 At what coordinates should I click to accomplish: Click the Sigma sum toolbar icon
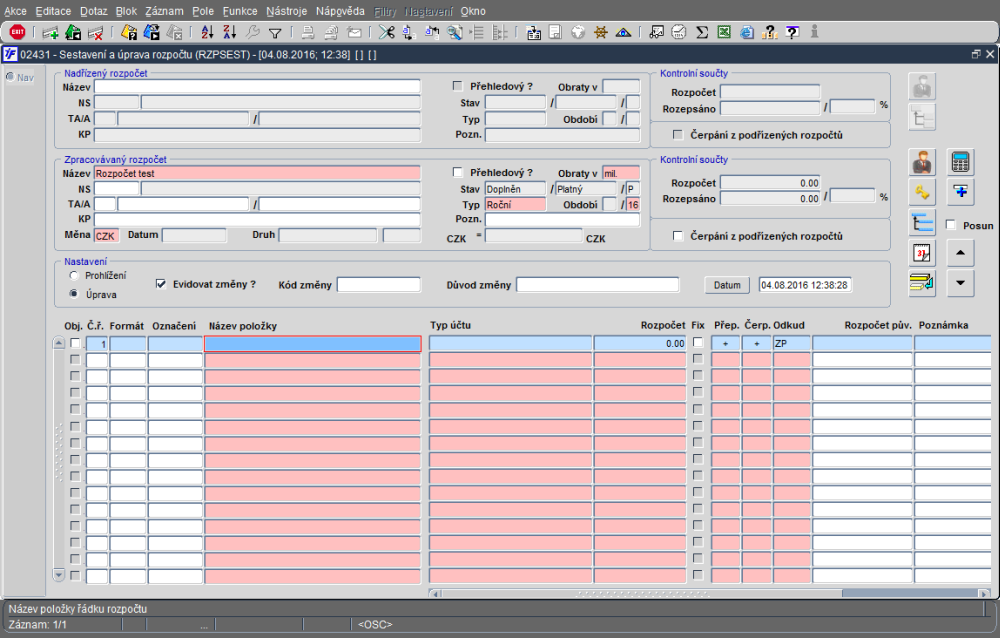[702, 32]
